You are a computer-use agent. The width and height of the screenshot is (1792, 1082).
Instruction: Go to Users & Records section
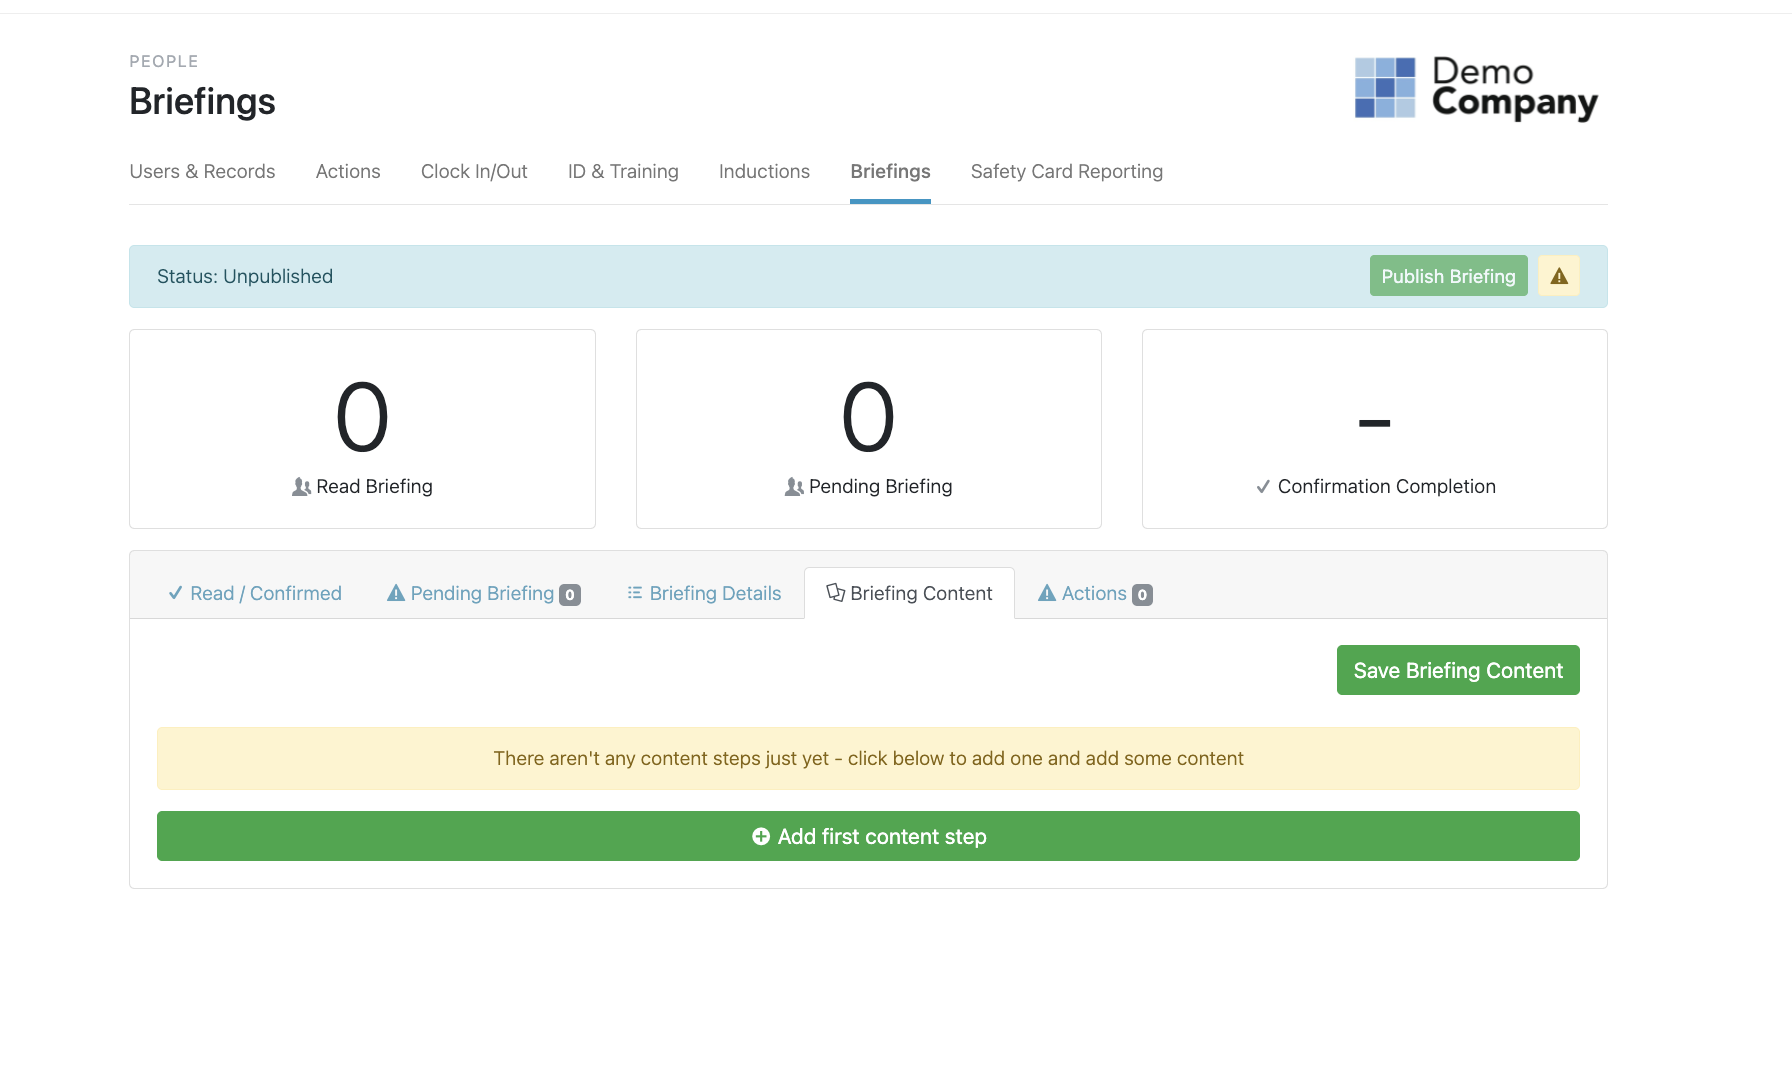(x=202, y=172)
